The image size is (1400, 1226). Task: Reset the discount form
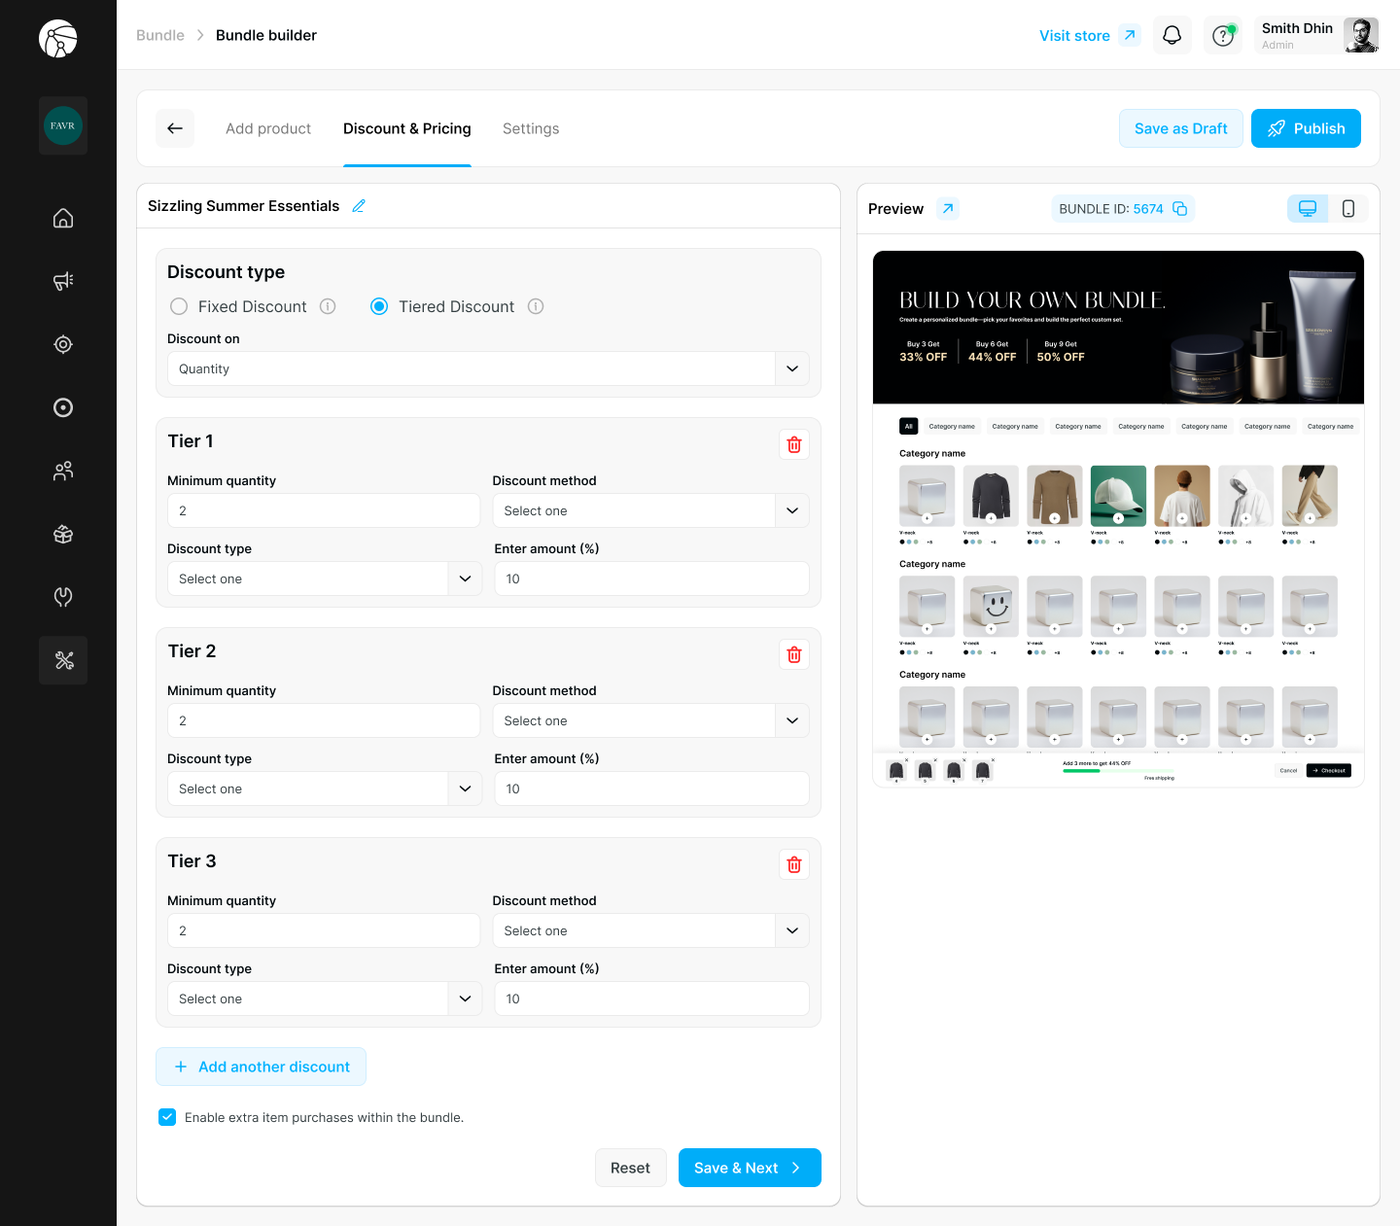pyautogui.click(x=630, y=1167)
